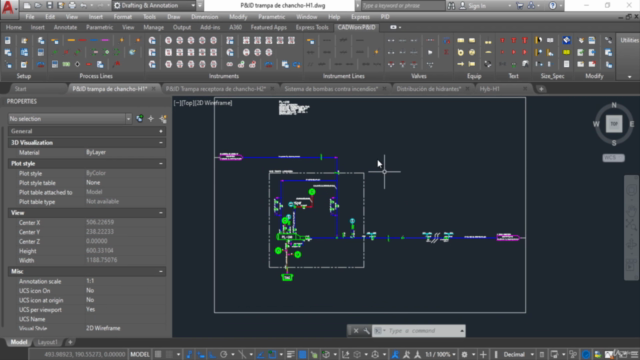
Task: Toggle grid display in status bar
Action: click(158, 354)
